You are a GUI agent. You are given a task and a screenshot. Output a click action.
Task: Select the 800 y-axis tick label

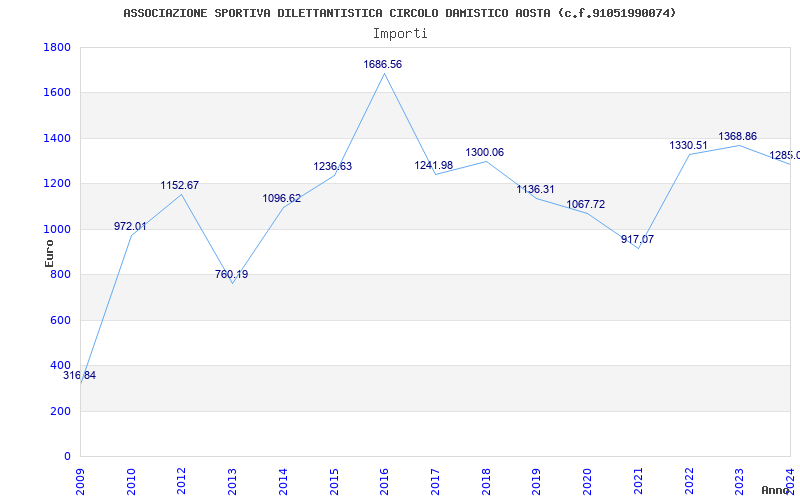point(61,274)
